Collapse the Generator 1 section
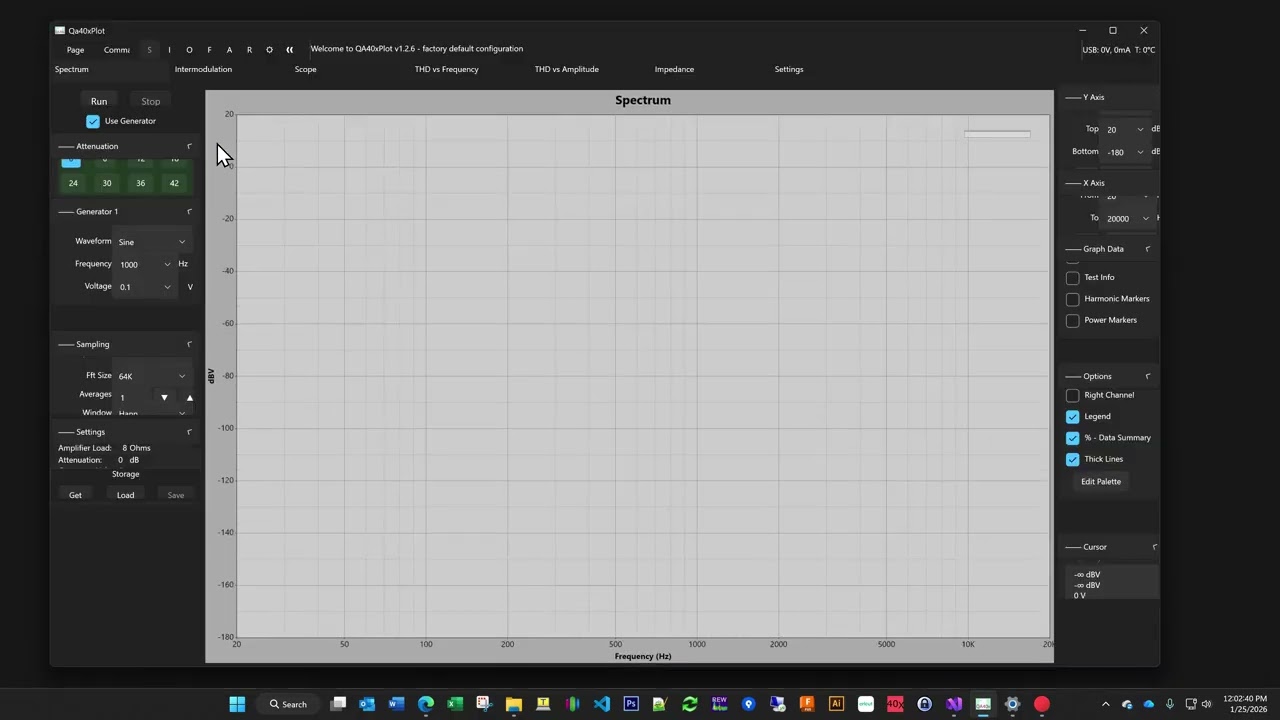The height and width of the screenshot is (720, 1280). 189,211
